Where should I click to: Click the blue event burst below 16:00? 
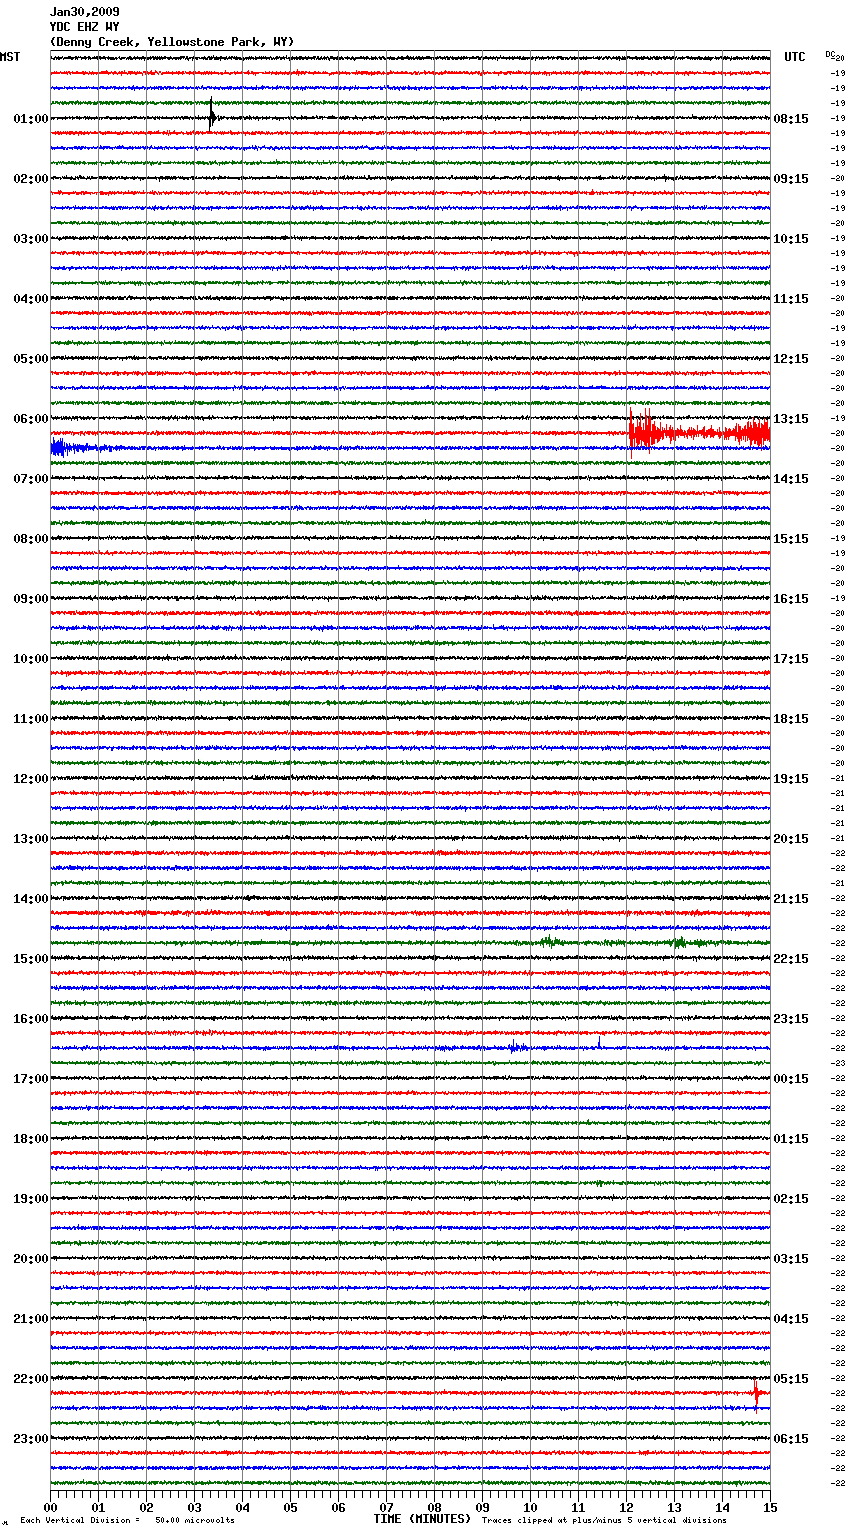(x=517, y=1047)
